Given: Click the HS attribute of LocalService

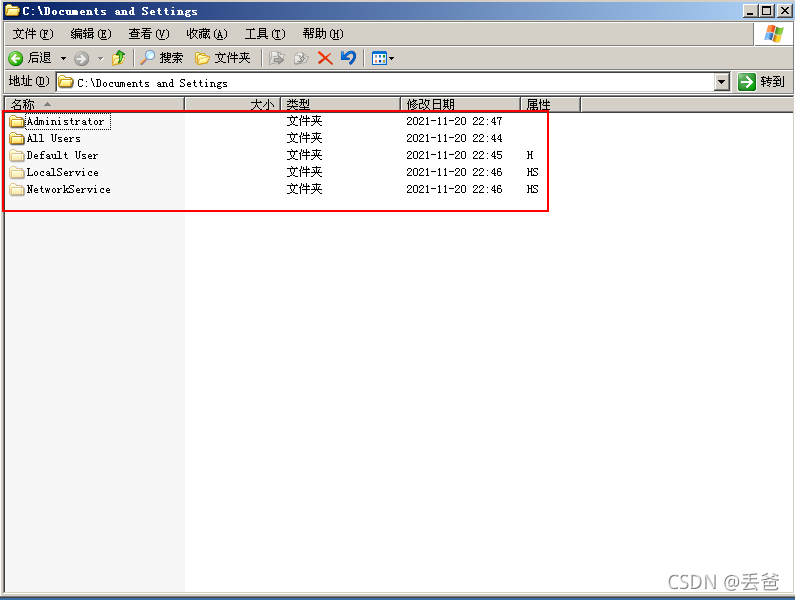Looking at the screenshot, I should click(532, 172).
